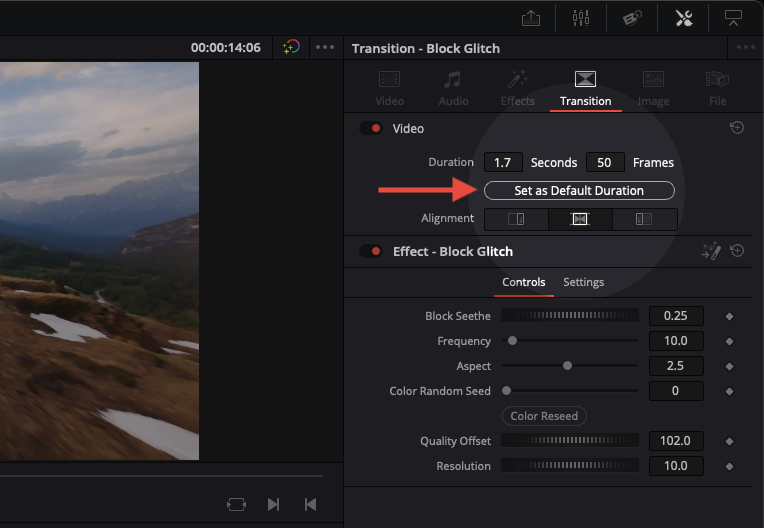Open the Audio inspector tab
Screen dimensions: 764x528
tap(453, 87)
